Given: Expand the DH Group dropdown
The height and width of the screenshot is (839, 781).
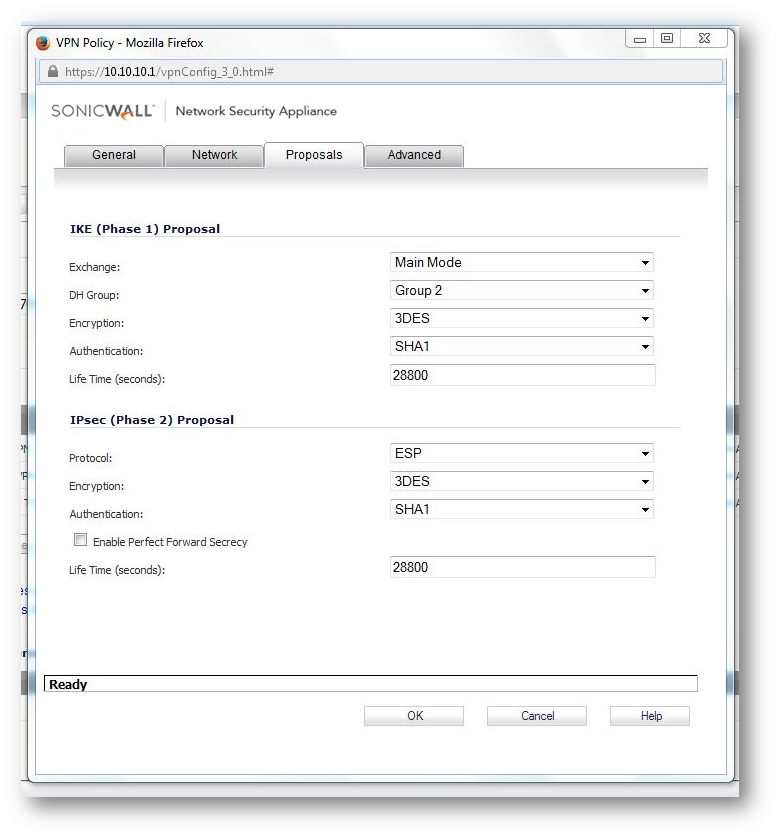Looking at the screenshot, I should point(521,291).
